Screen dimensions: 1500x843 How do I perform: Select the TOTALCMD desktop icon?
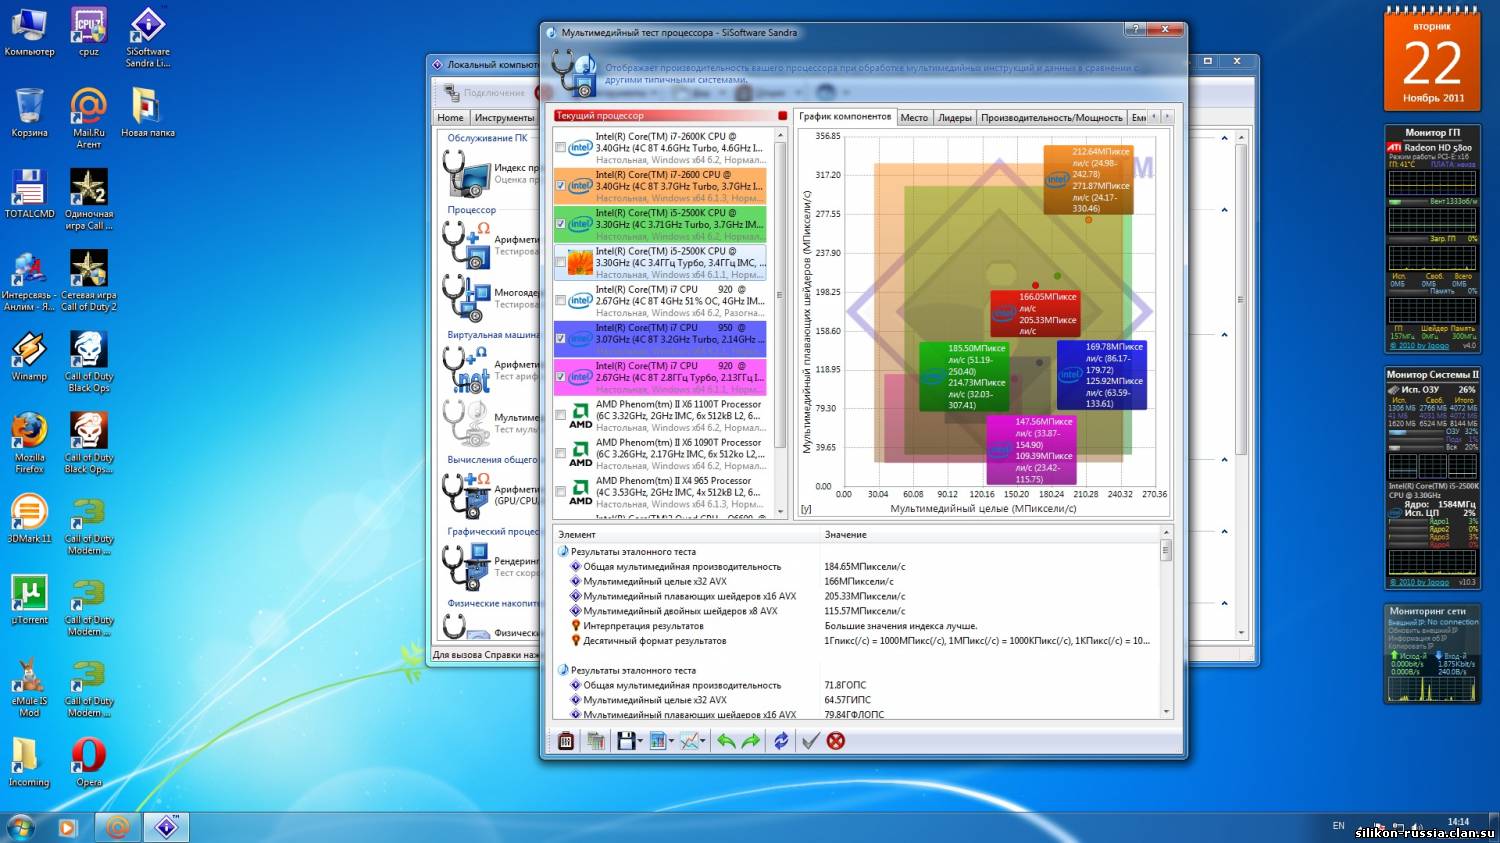29,194
